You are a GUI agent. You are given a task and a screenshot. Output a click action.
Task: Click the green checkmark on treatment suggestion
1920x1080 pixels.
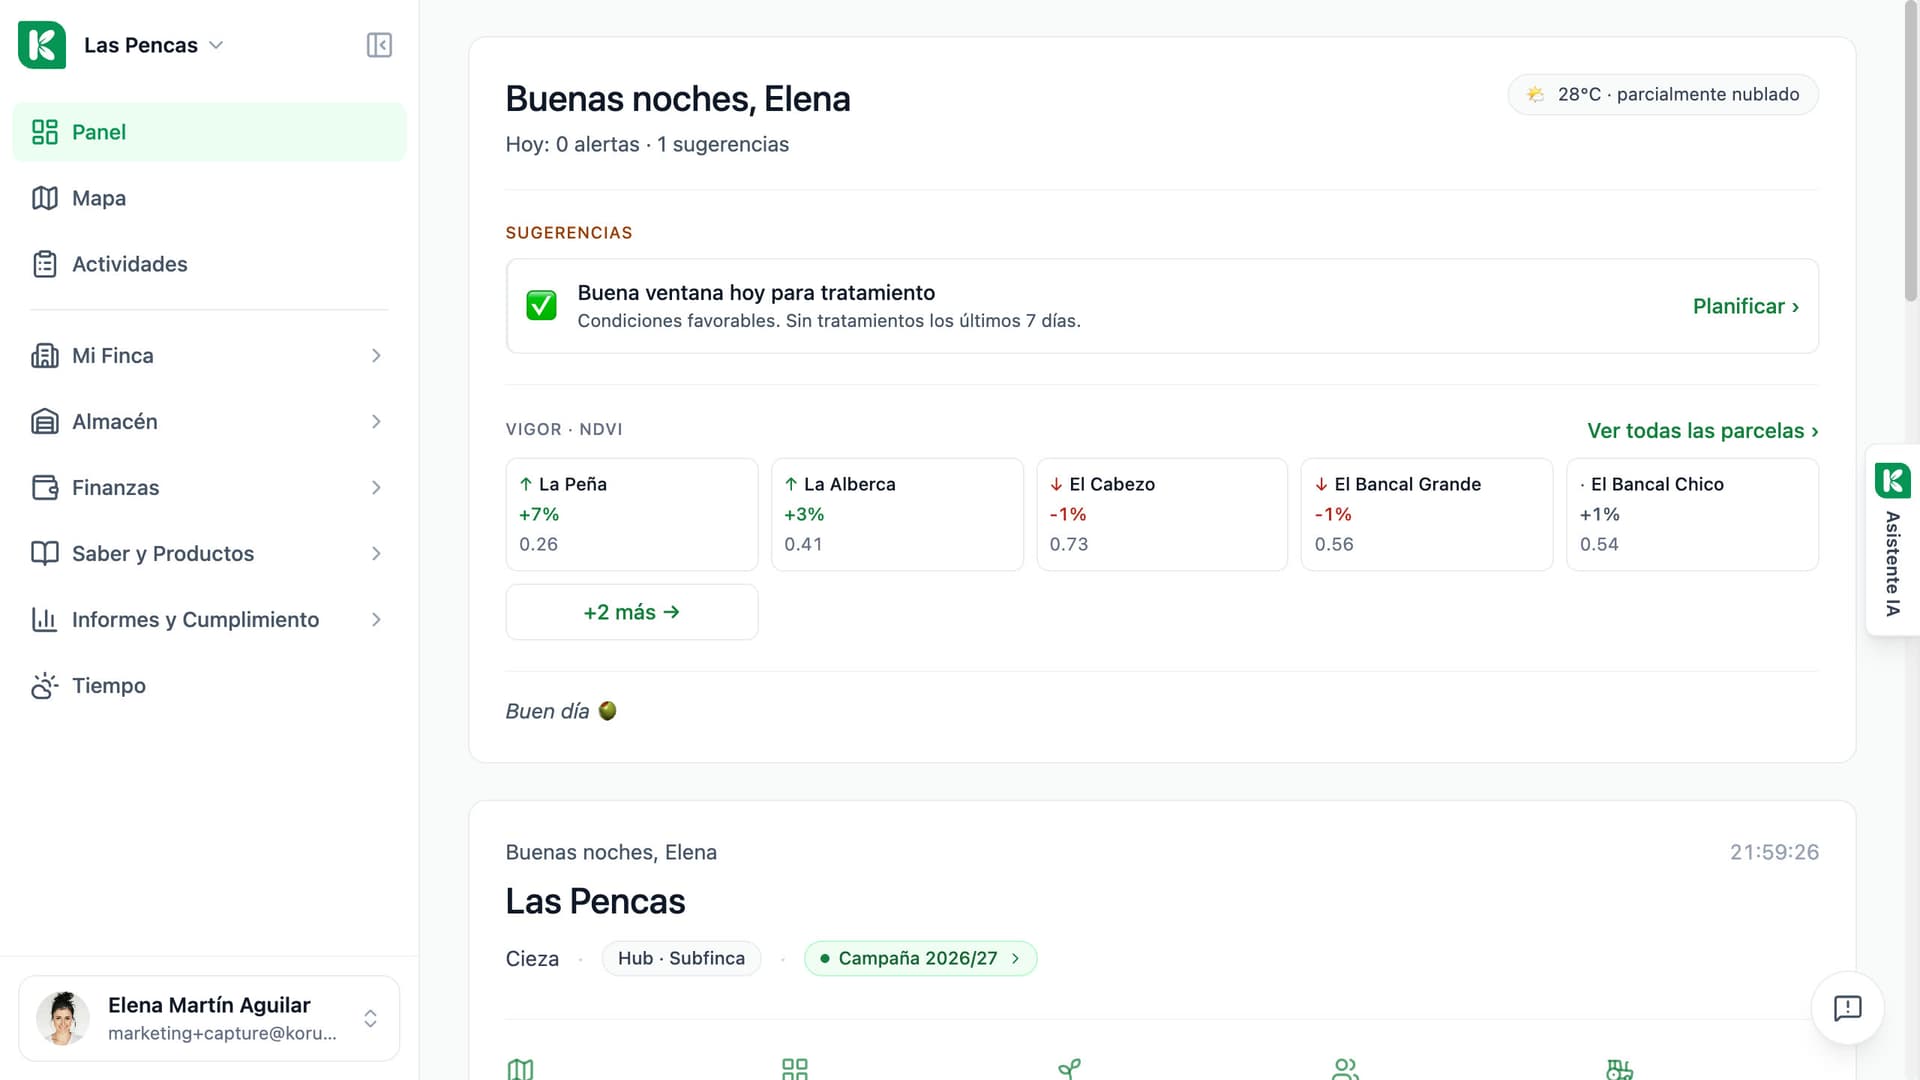point(541,306)
